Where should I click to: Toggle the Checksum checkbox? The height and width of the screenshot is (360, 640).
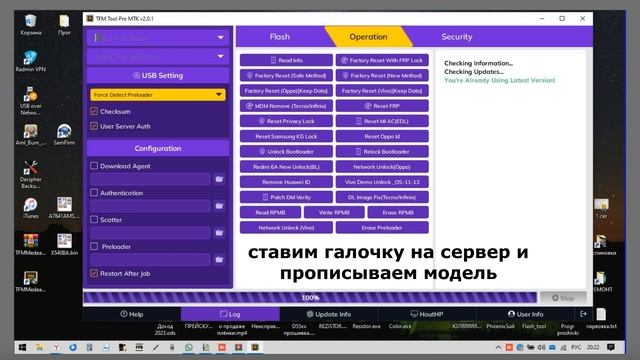[x=94, y=111]
